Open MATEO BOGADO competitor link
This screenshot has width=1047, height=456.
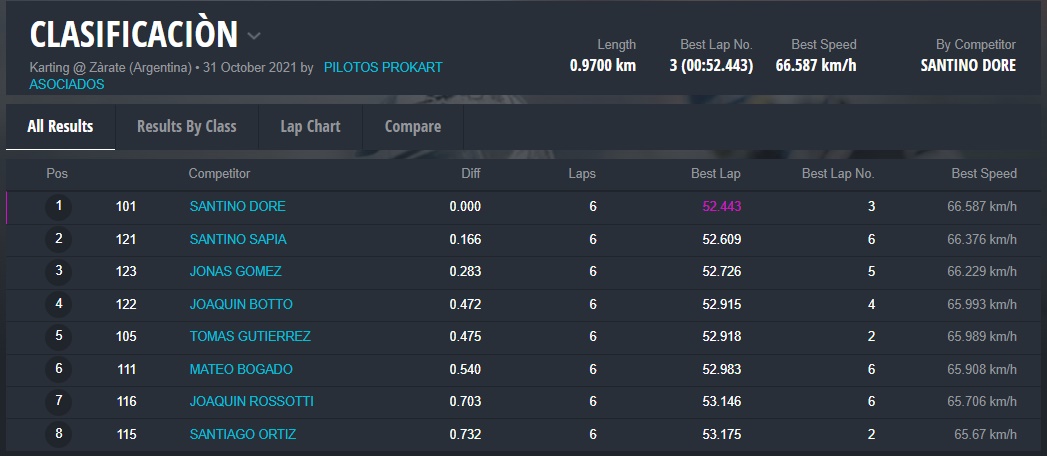click(241, 370)
